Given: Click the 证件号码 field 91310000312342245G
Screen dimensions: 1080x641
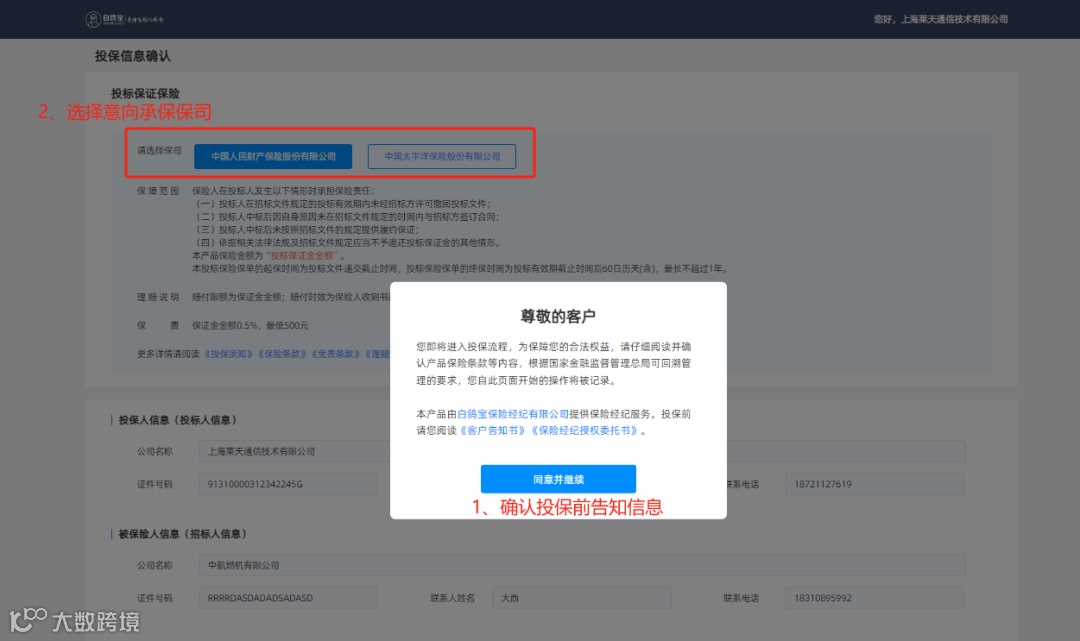Looking at the screenshot, I should (x=288, y=484).
